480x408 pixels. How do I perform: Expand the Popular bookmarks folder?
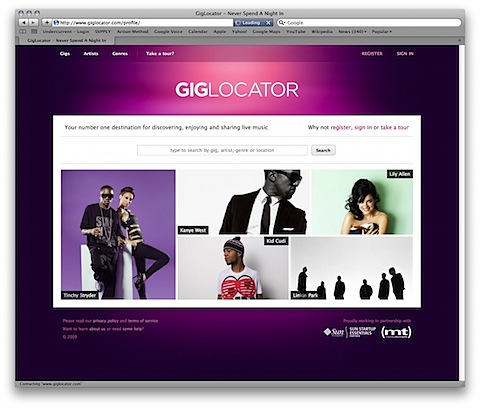click(382, 32)
